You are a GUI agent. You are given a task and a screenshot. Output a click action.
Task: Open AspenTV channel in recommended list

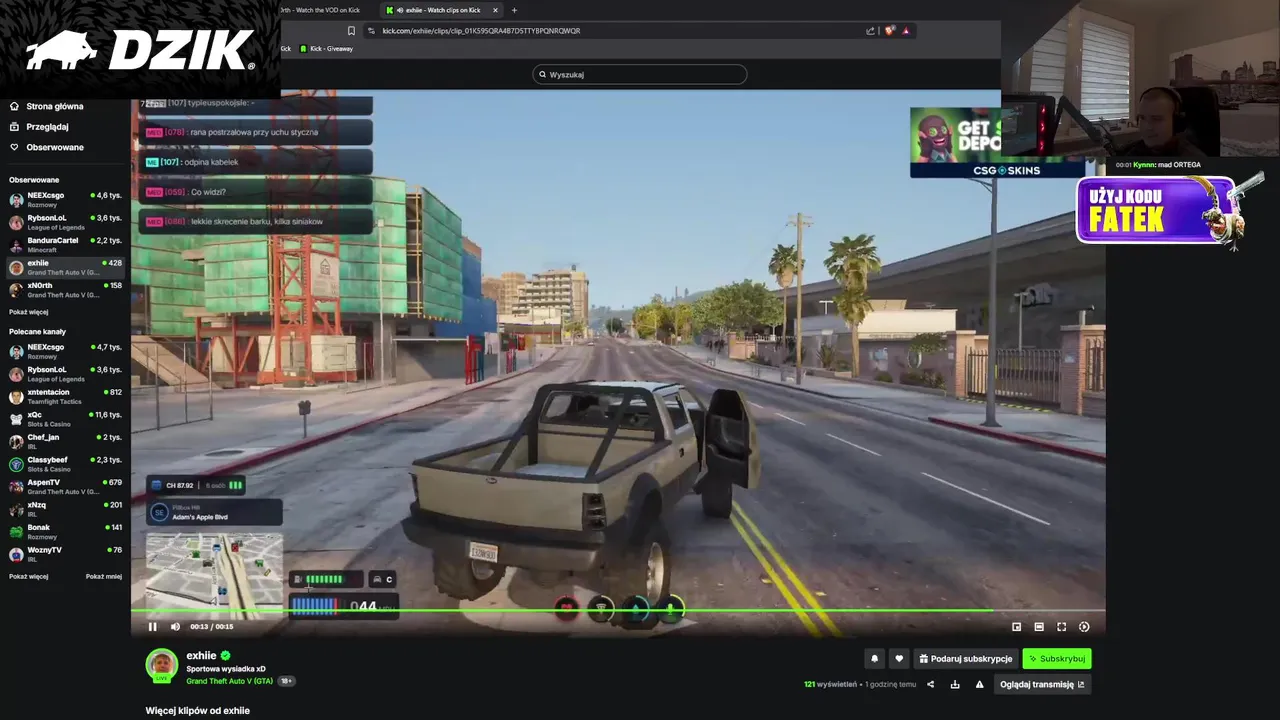[65, 486]
